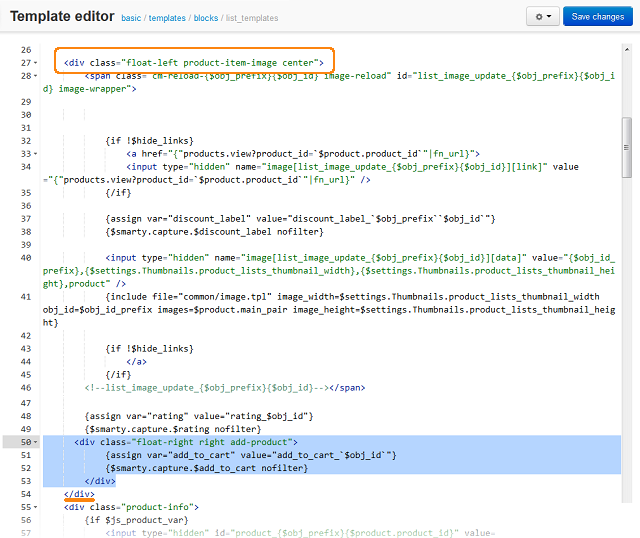Click the closing </a> tag line

136,362
